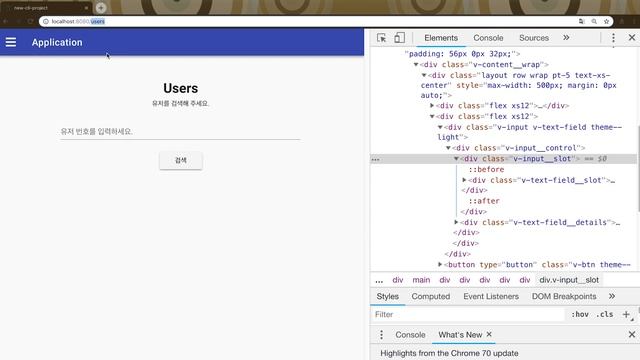Open the DOM Breakpoints tab

click(x=564, y=296)
